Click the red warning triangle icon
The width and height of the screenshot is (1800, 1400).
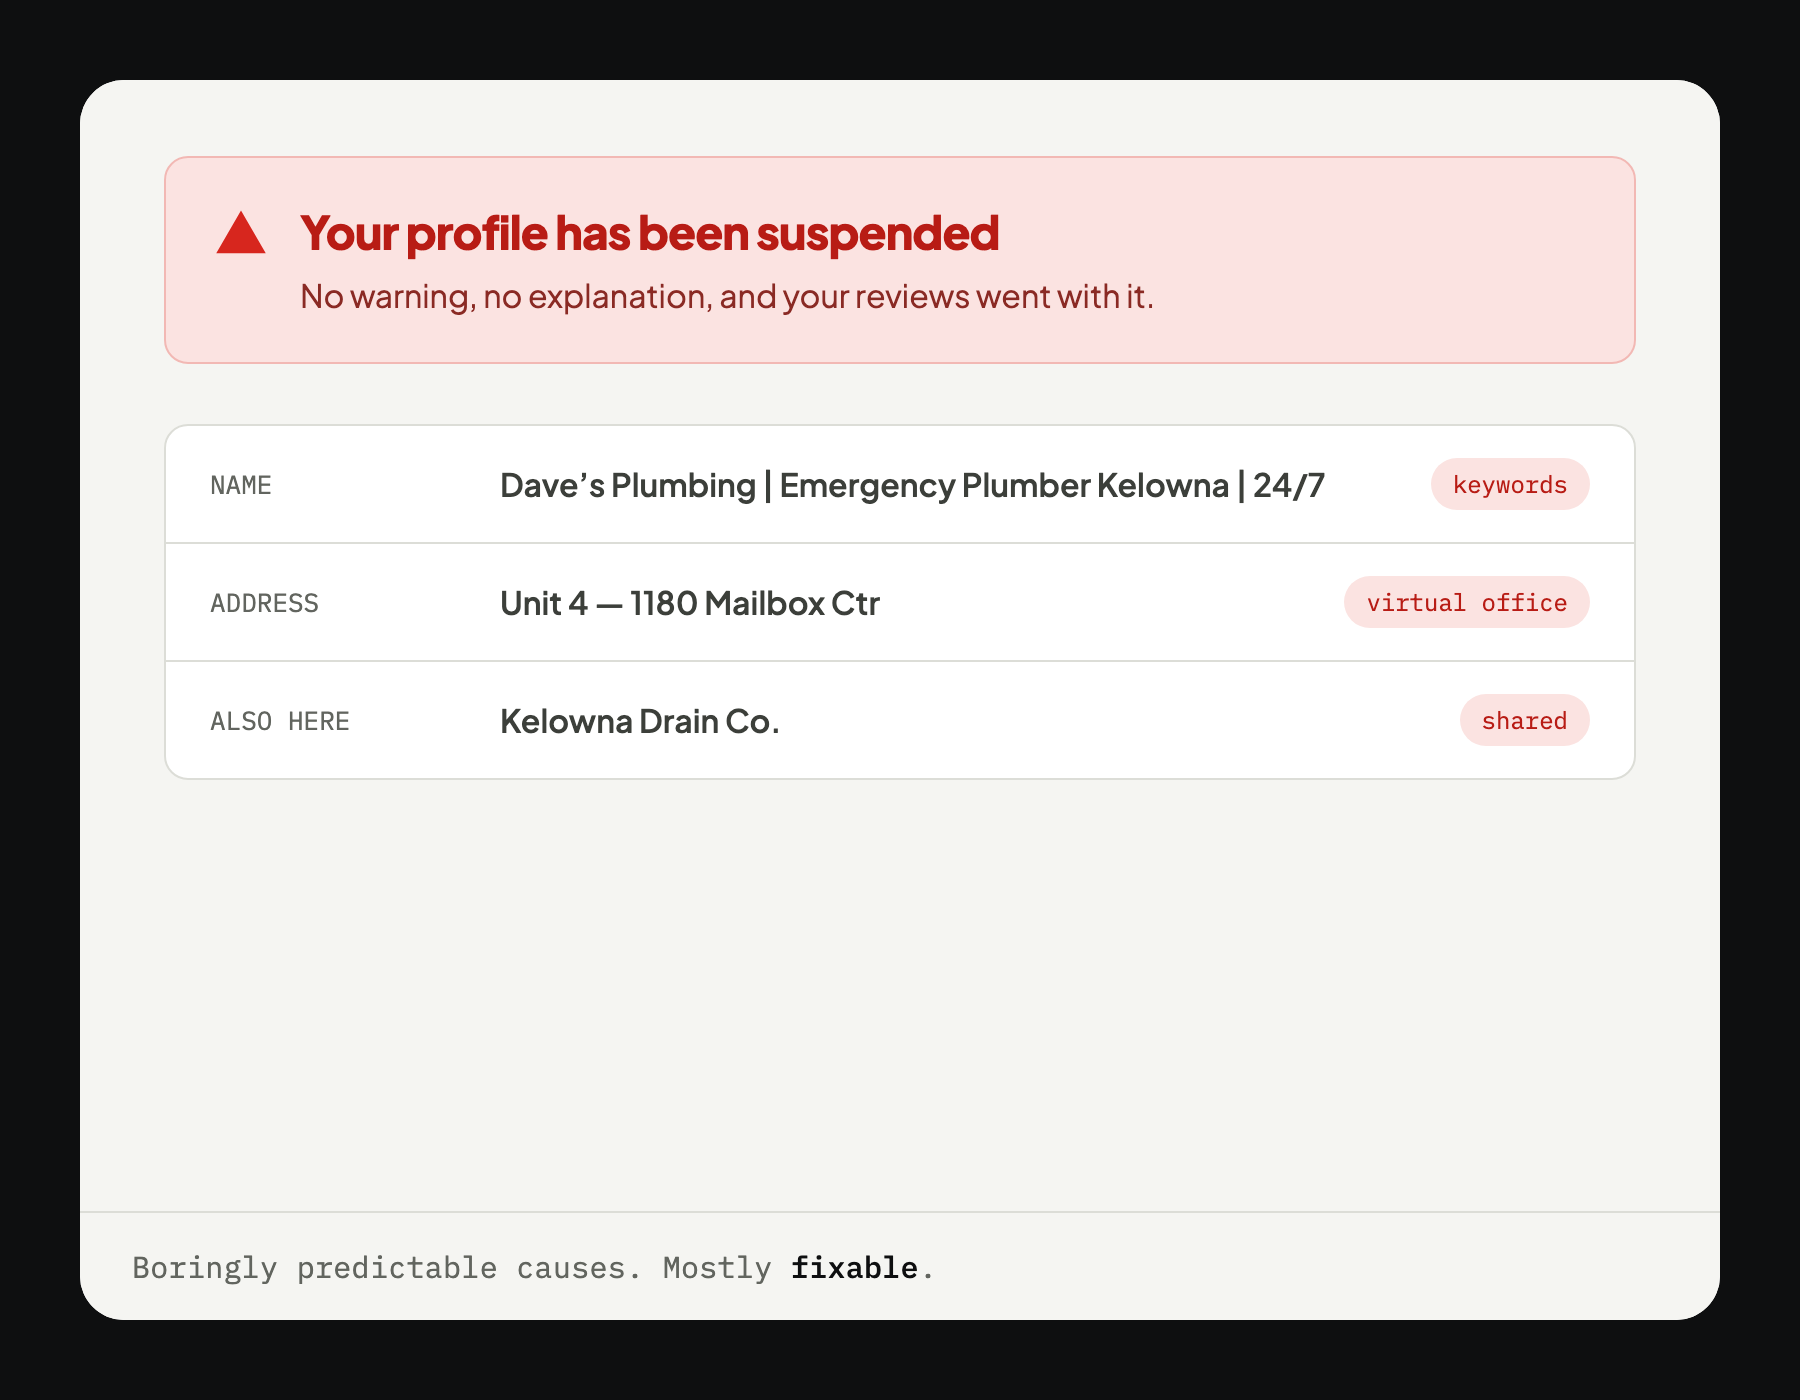(241, 233)
